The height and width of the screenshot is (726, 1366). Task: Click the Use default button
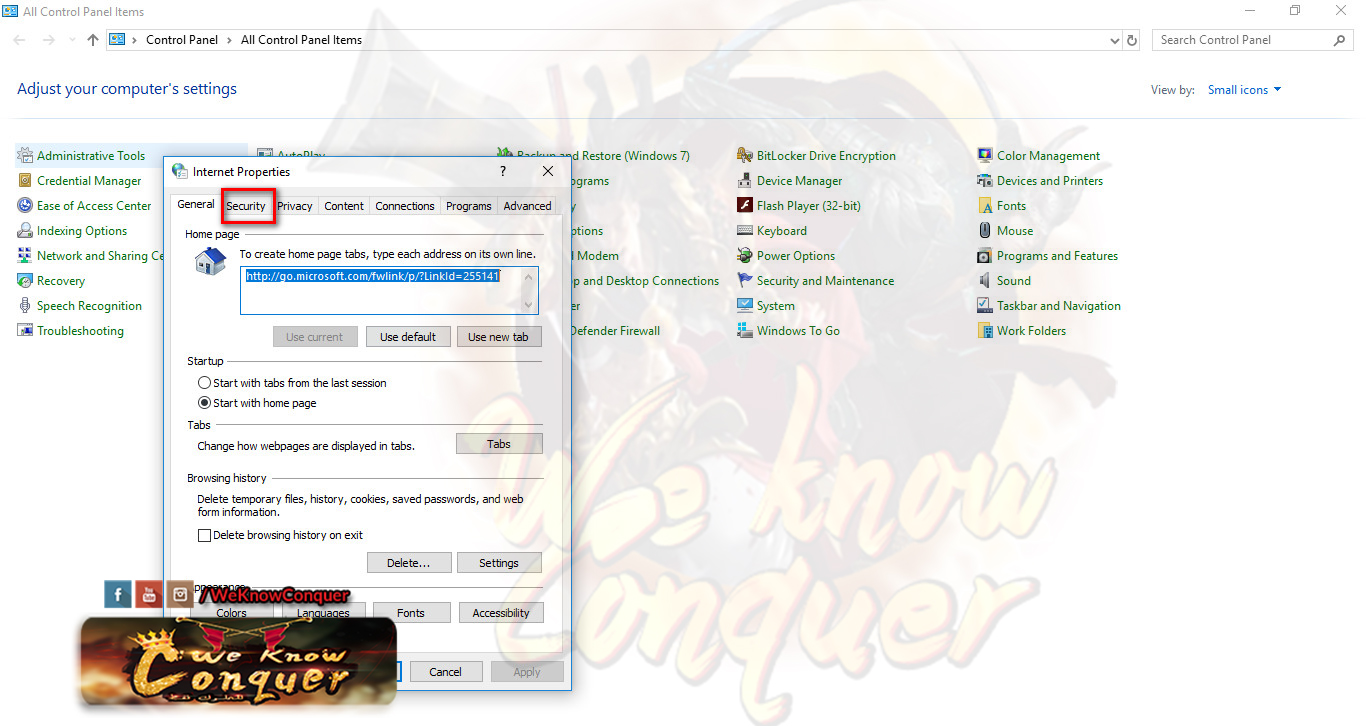click(408, 337)
